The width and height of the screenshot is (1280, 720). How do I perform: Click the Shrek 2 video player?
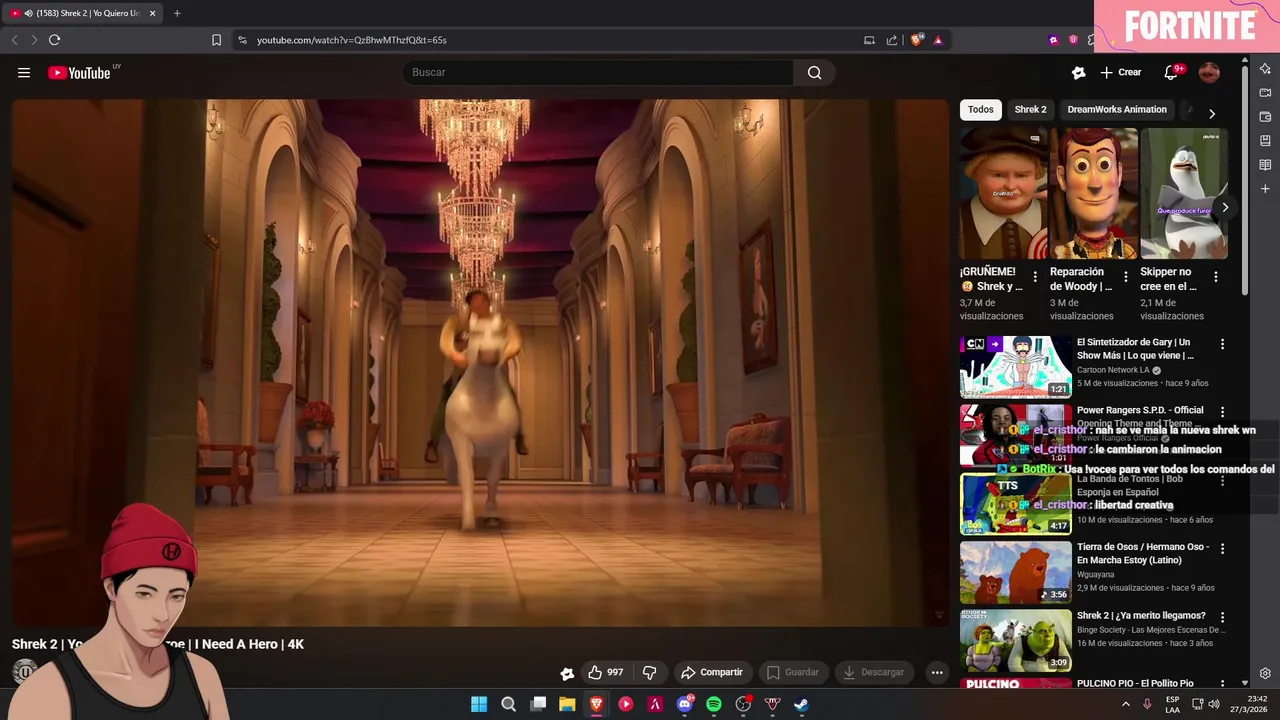coord(480,362)
